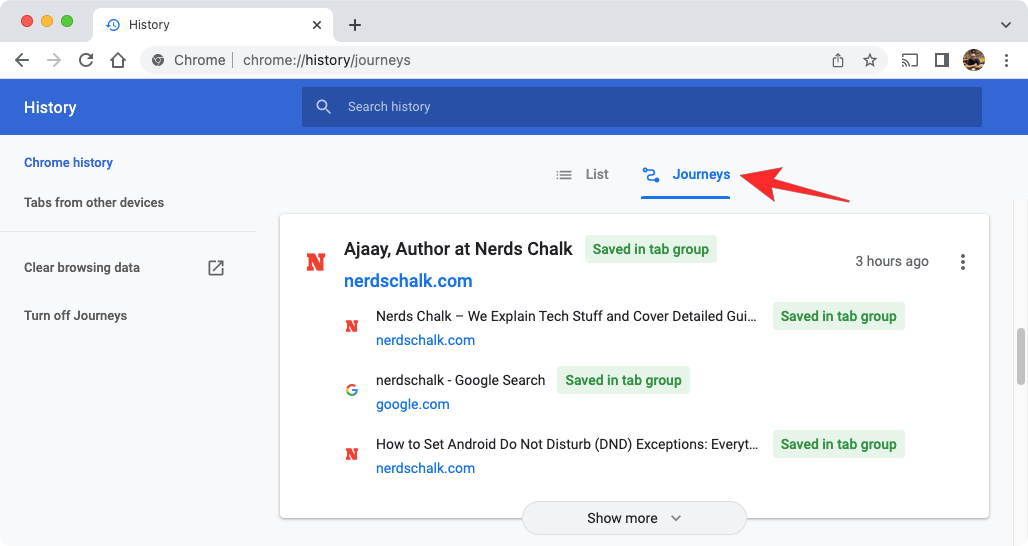Viewport: 1028px width, 546px height.
Task: Open new tab with plus button
Action: pos(355,25)
